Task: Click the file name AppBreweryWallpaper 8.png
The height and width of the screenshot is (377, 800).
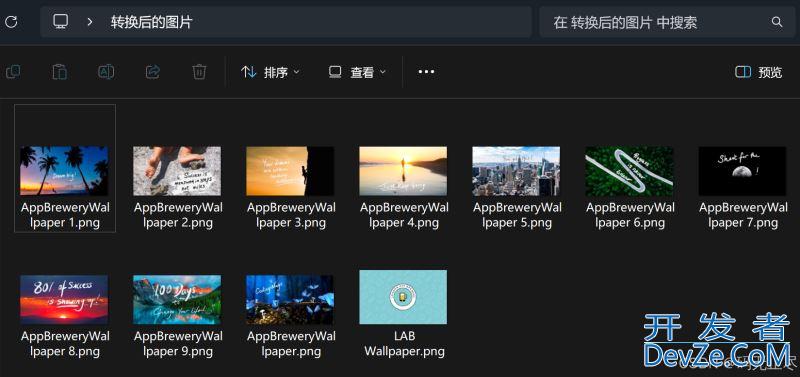Action: [65, 344]
